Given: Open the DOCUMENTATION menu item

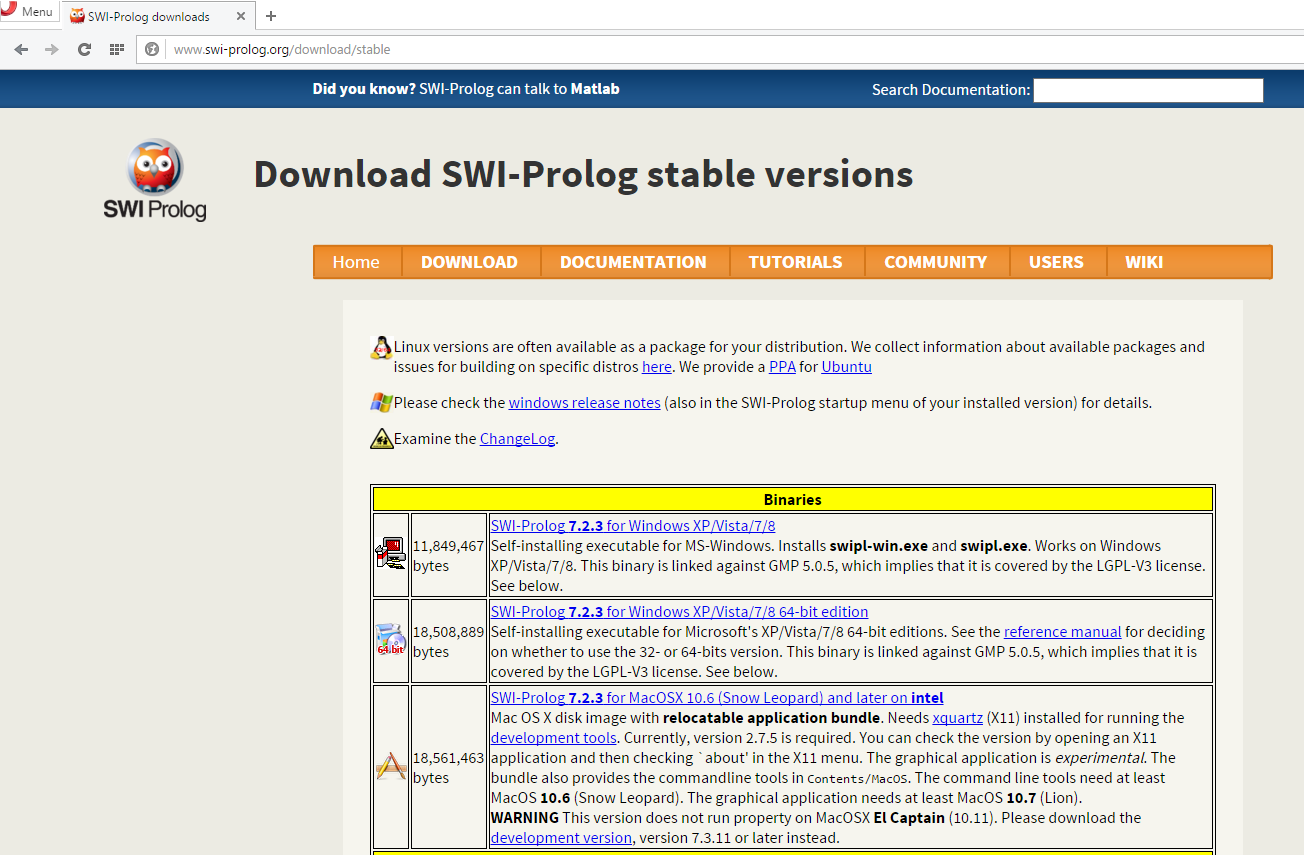Looking at the screenshot, I should click(x=633, y=262).
